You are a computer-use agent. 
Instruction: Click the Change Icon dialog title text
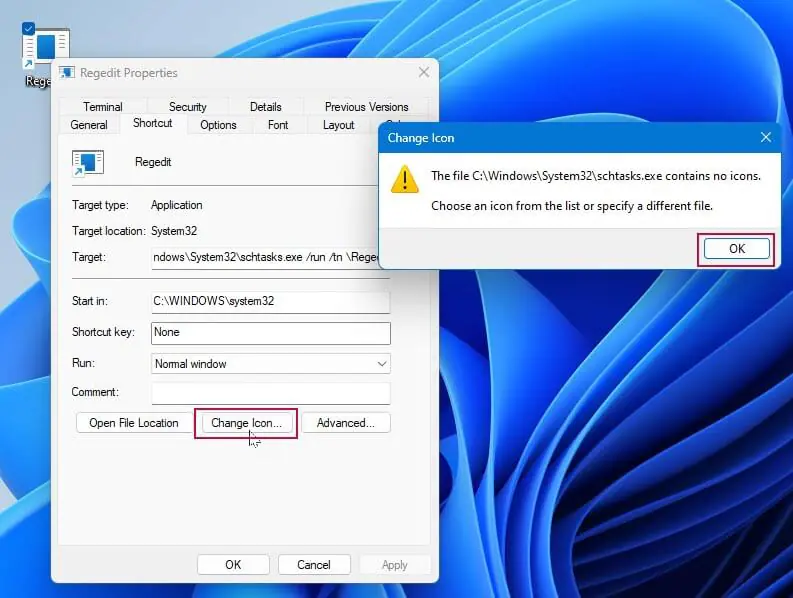421,138
